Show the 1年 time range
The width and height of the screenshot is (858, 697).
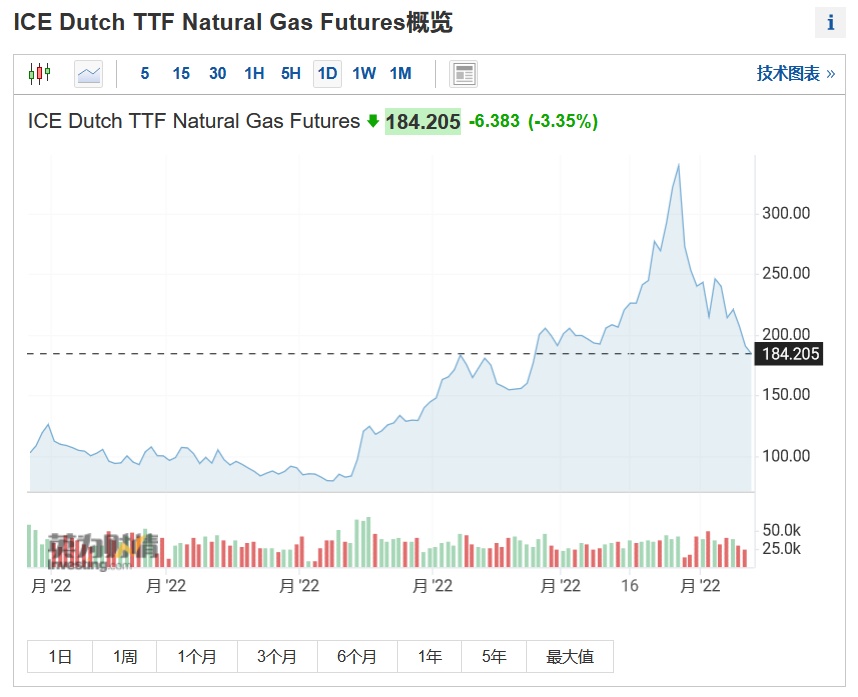(x=430, y=657)
